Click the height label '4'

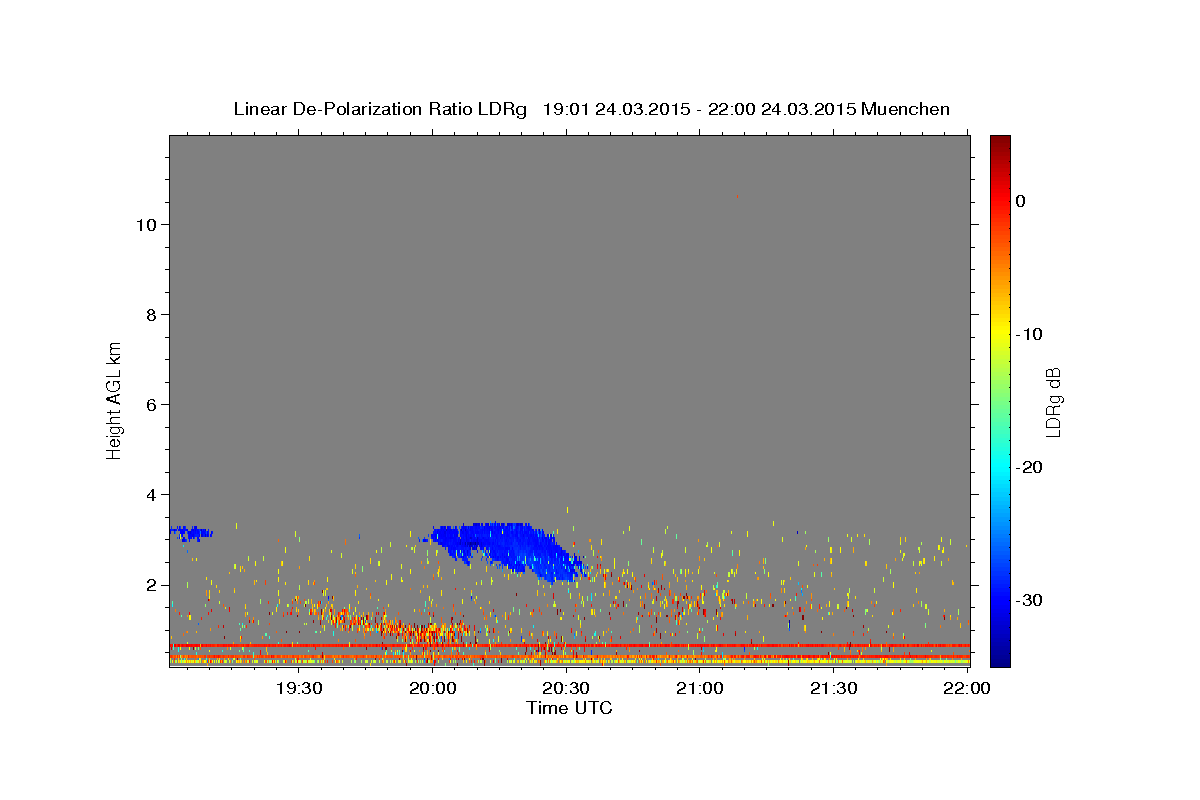tap(150, 494)
